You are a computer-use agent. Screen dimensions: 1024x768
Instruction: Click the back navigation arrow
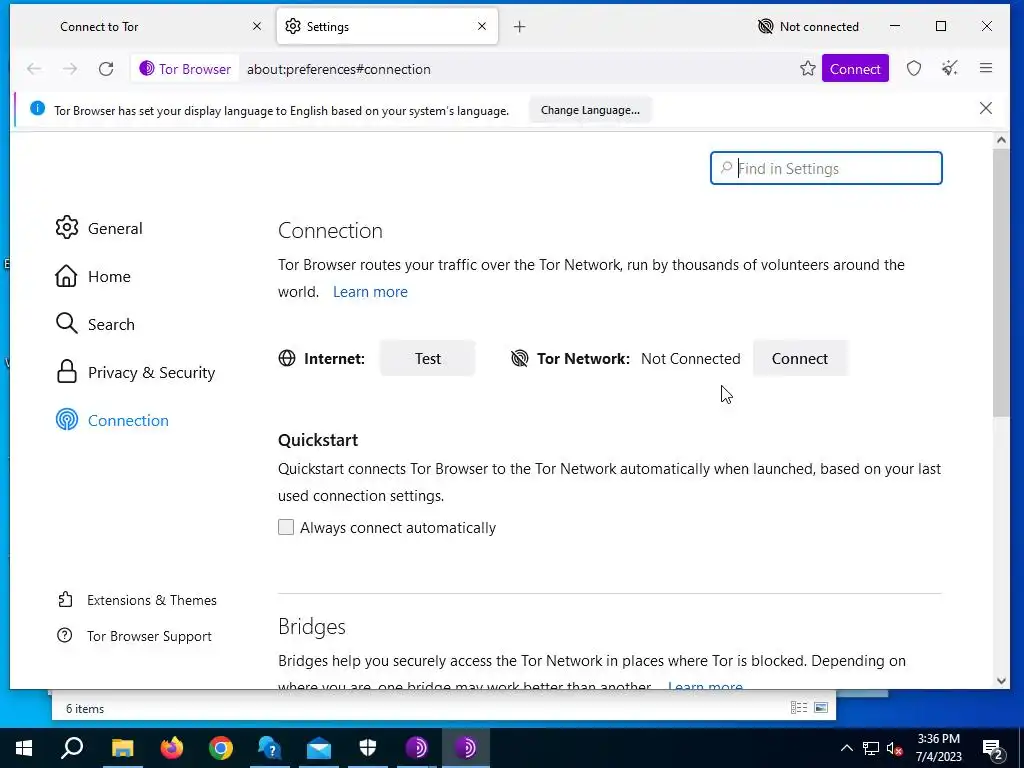pyautogui.click(x=34, y=69)
